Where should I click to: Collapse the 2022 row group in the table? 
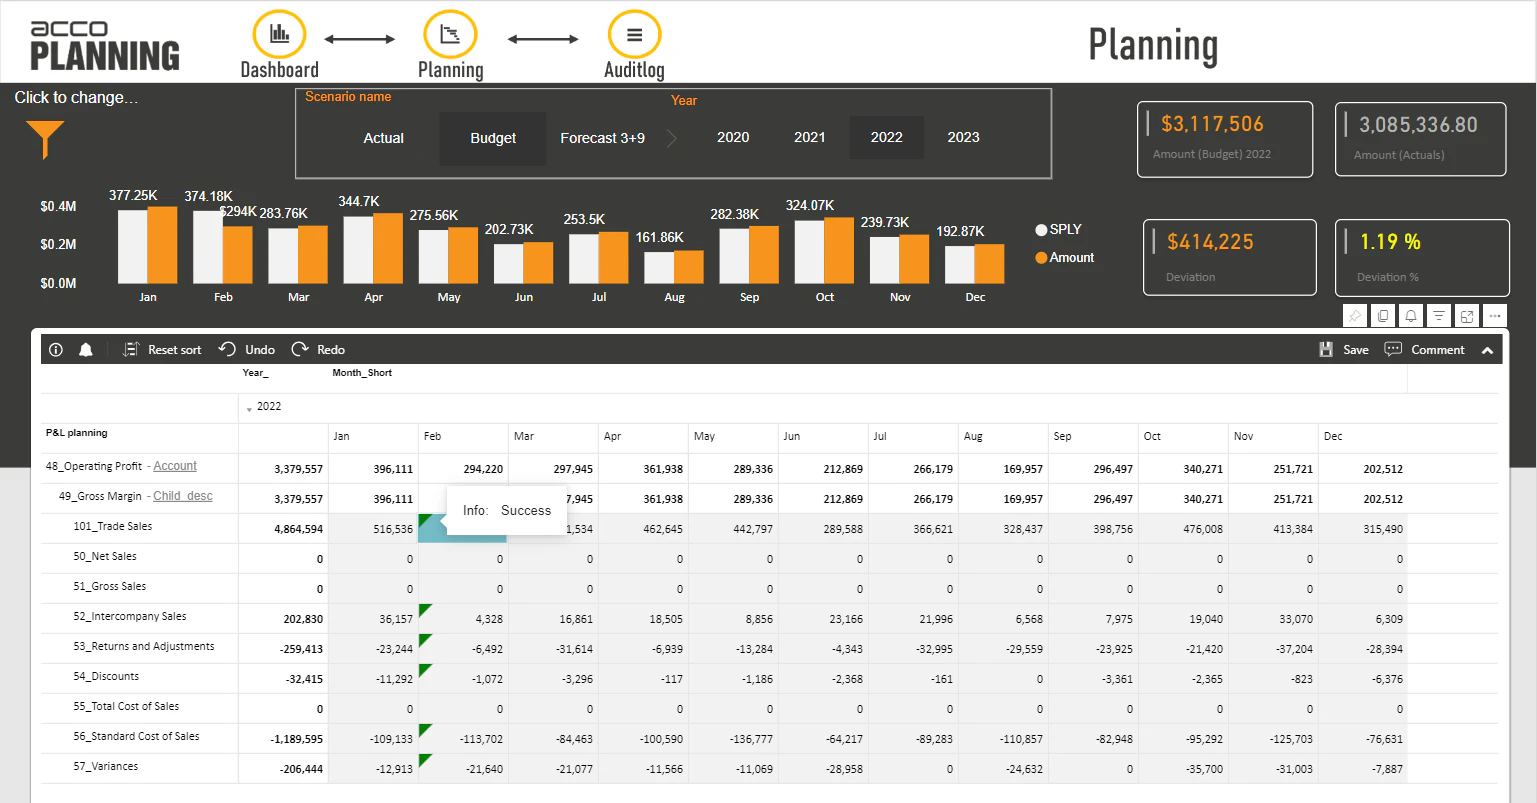248,407
